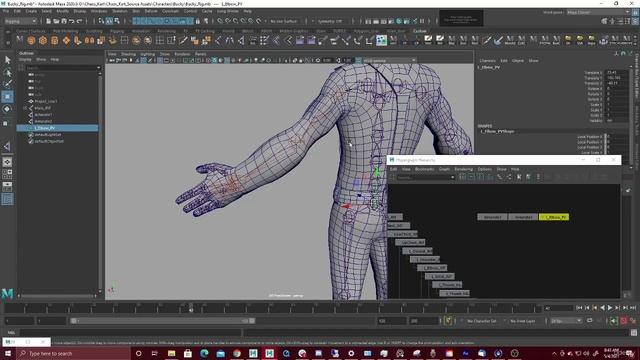
Task: Click the Redo arrow icon
Action: coord(79,21)
